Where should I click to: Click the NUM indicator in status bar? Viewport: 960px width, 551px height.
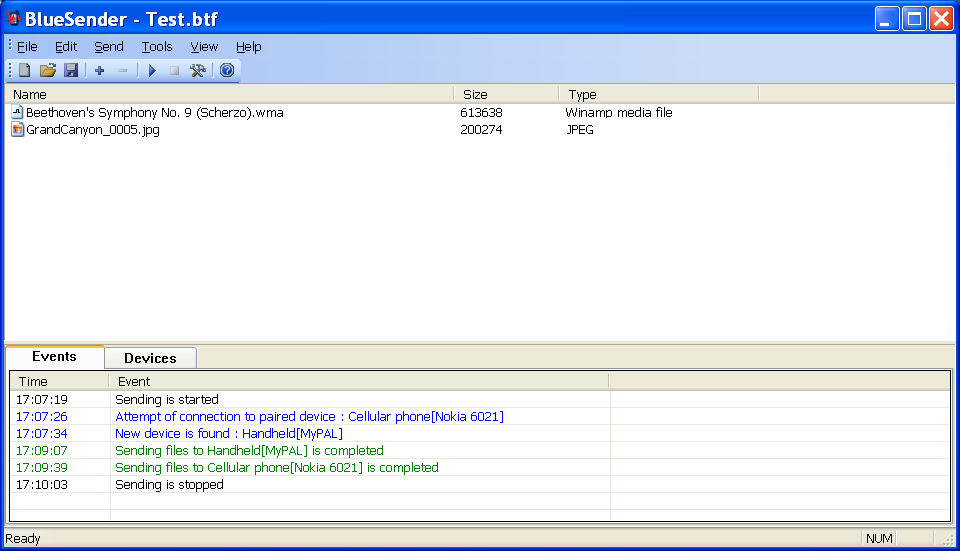tap(879, 539)
